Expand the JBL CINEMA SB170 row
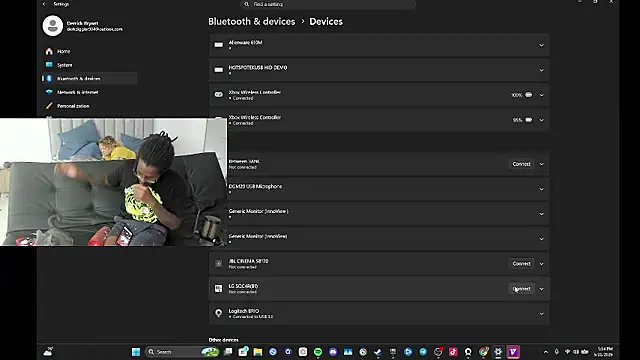The height and width of the screenshot is (360, 640). 541,264
